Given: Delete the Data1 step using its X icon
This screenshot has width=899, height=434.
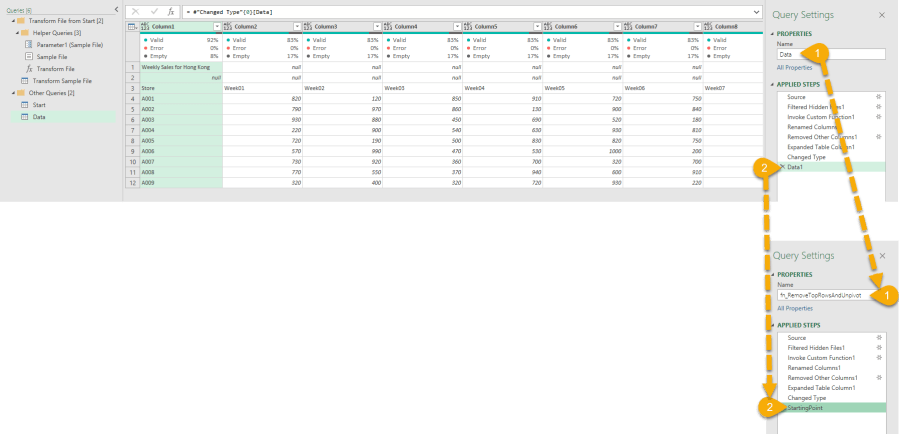Looking at the screenshot, I should 781,166.
